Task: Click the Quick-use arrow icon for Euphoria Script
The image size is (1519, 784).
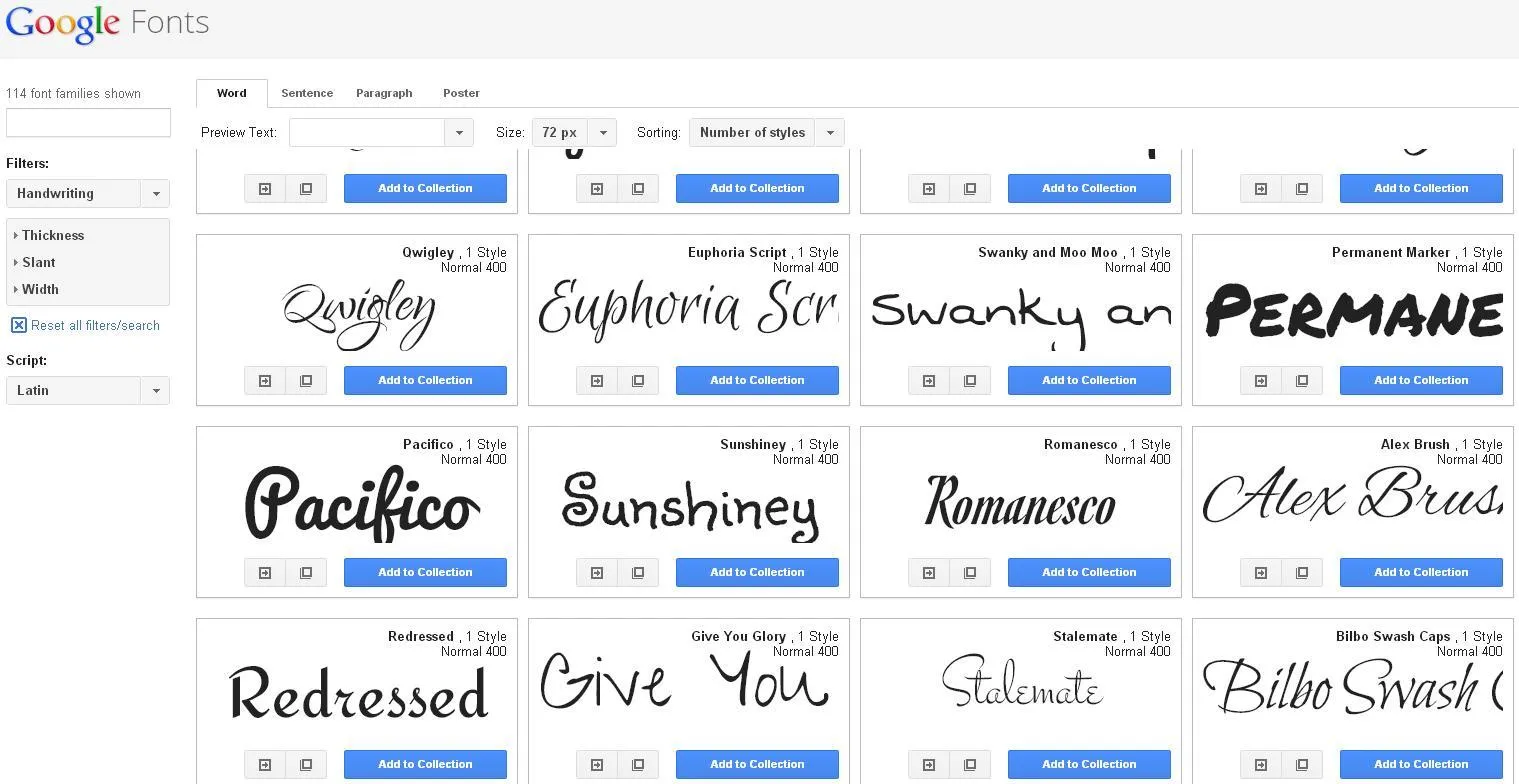Action: coord(597,380)
